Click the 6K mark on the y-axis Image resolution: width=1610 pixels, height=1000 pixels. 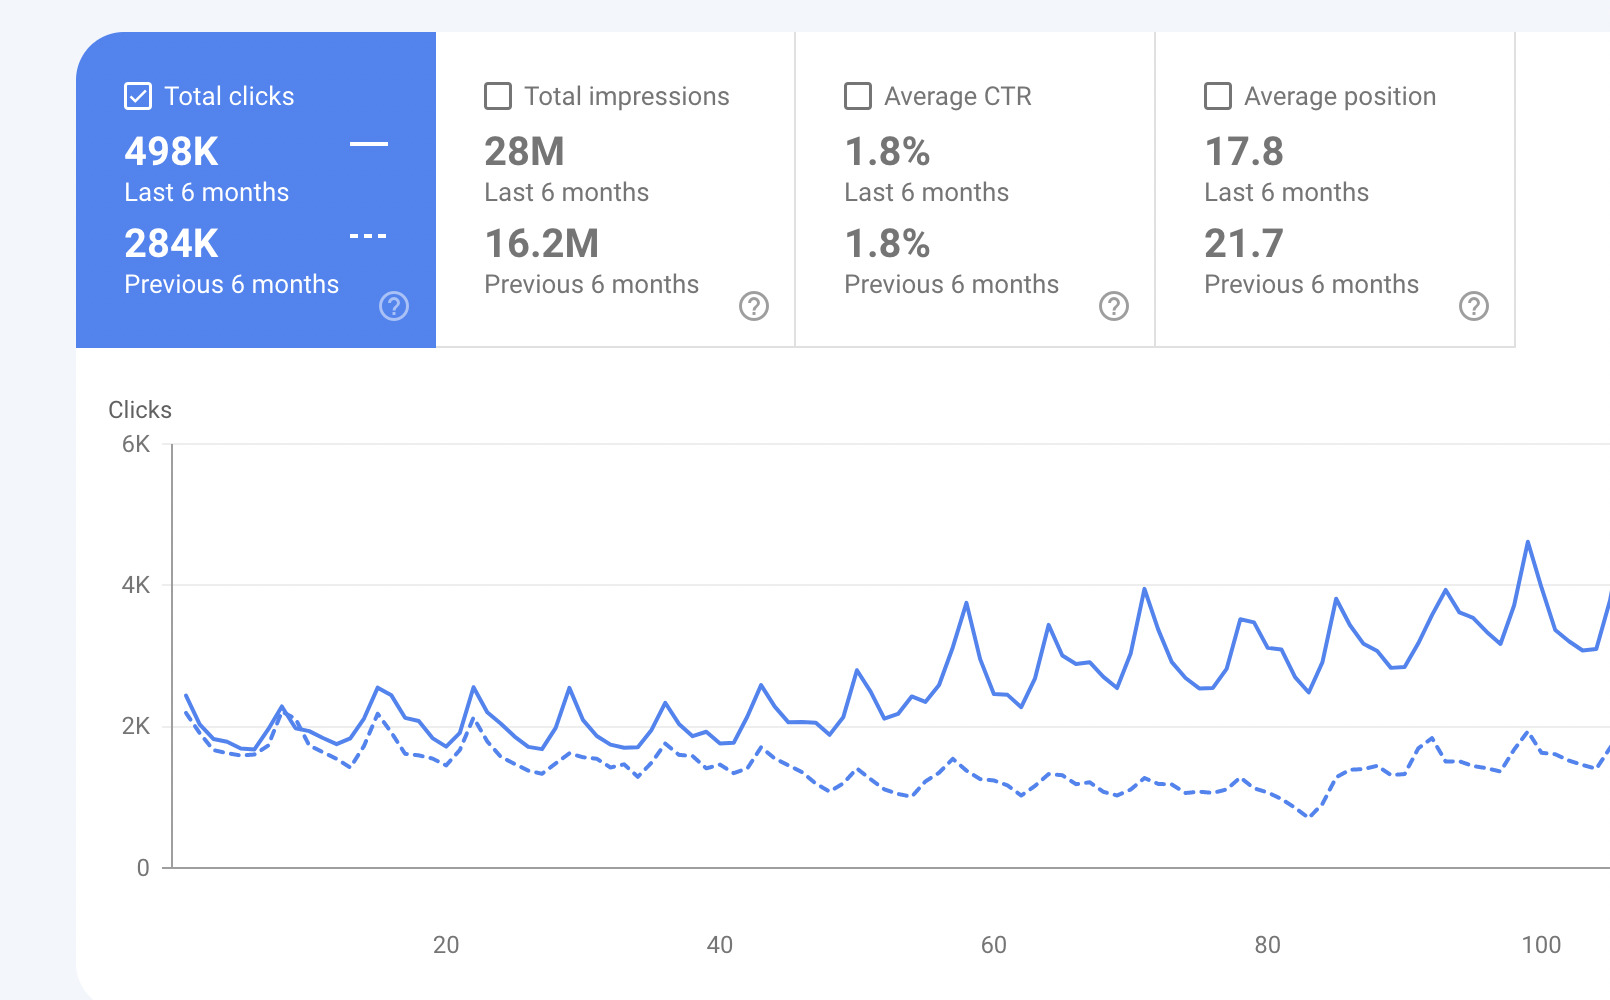(x=136, y=444)
